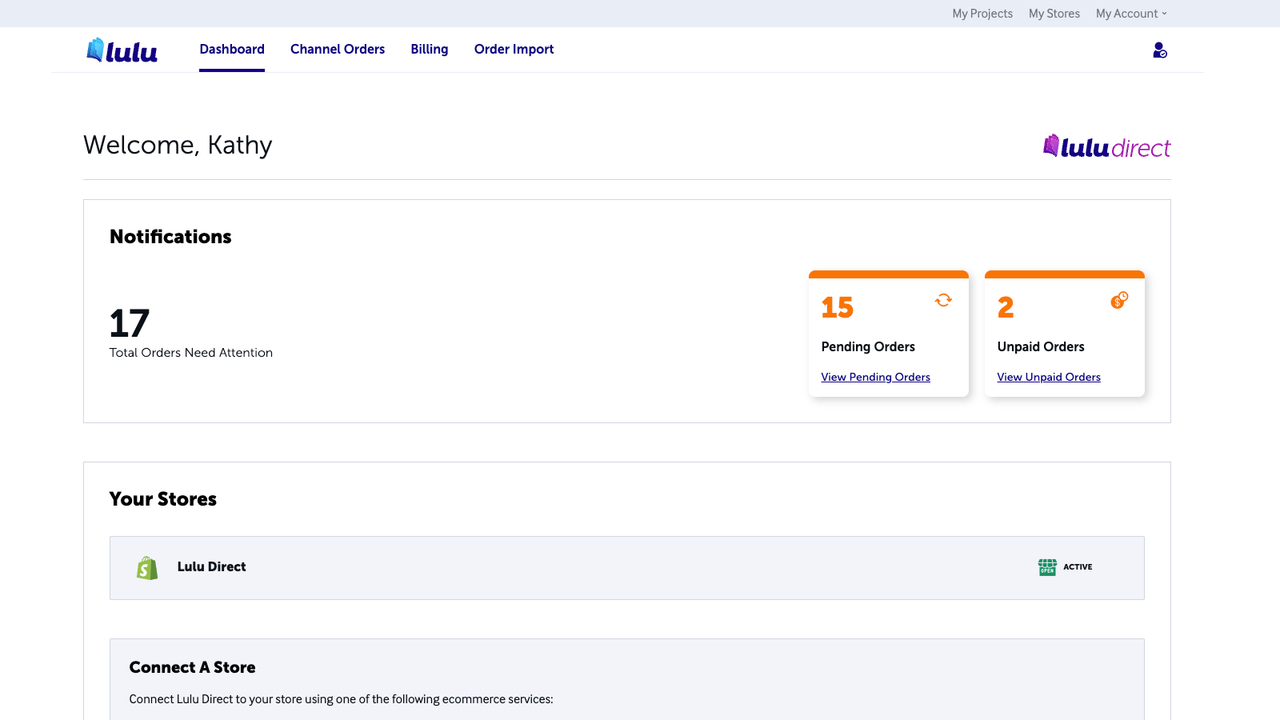Click the green active store icon
The image size is (1280, 720).
tap(1047, 567)
